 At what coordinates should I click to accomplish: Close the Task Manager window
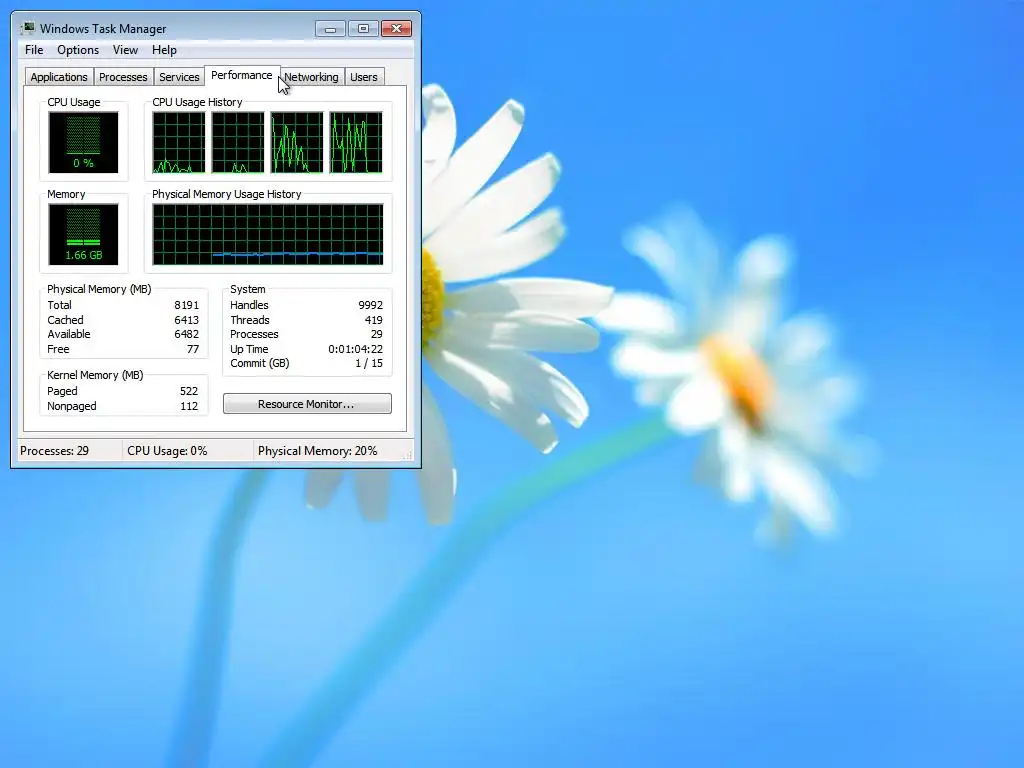(396, 29)
